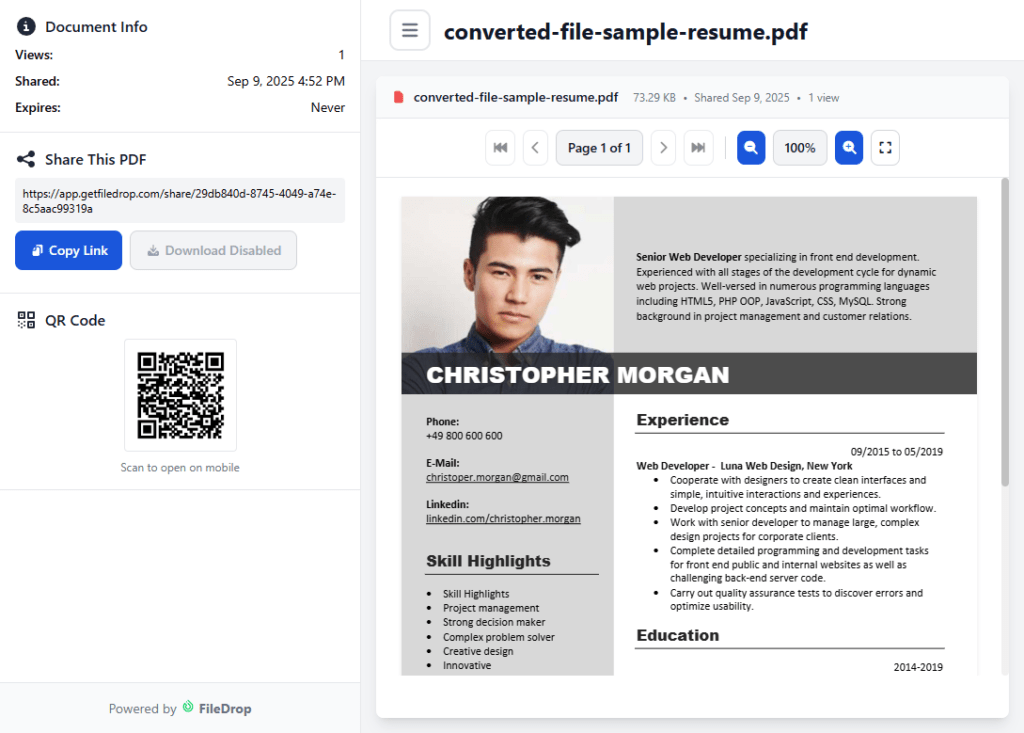
Task: Select the share URL text field
Action: 180,201
